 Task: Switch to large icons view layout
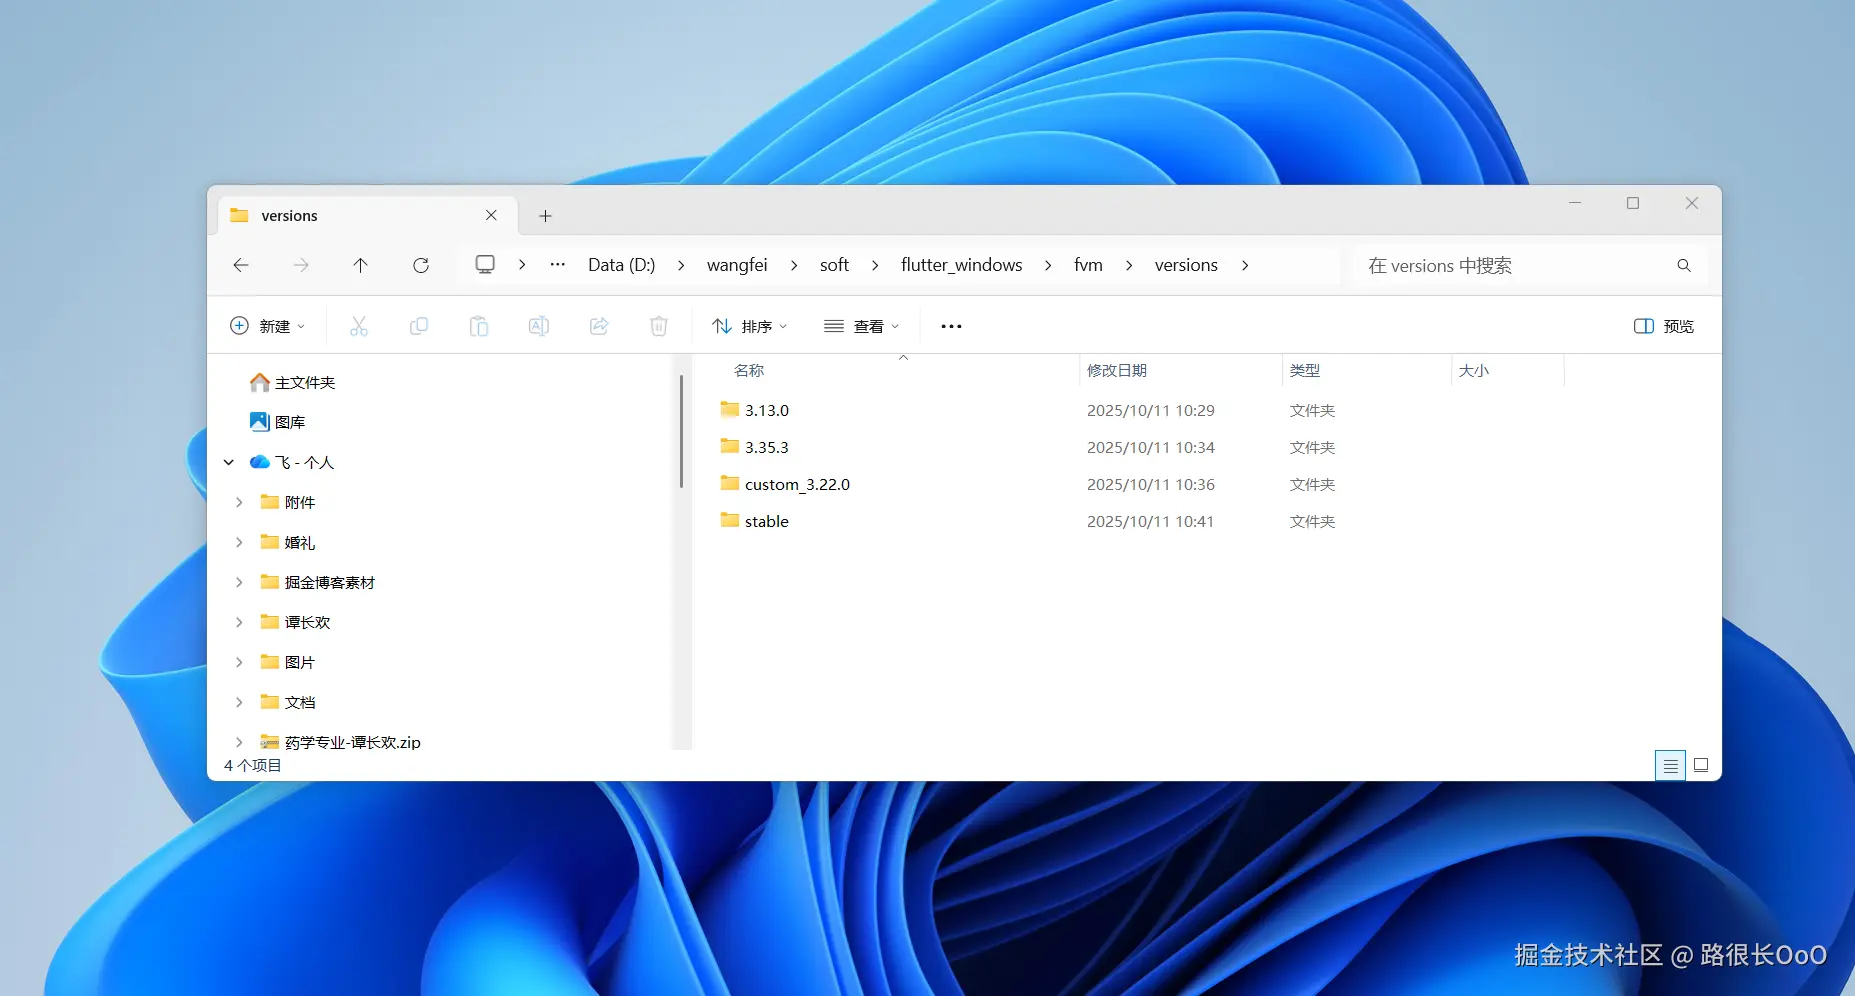(x=1701, y=766)
